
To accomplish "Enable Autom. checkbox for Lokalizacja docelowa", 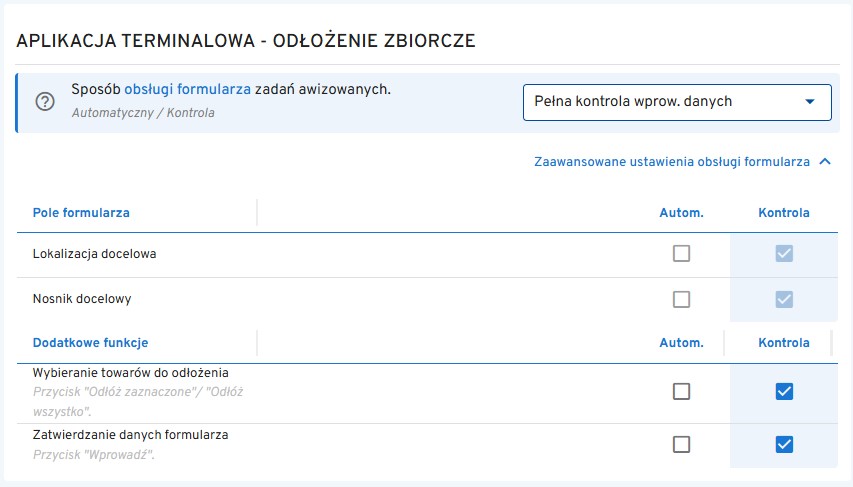I will [x=681, y=254].
